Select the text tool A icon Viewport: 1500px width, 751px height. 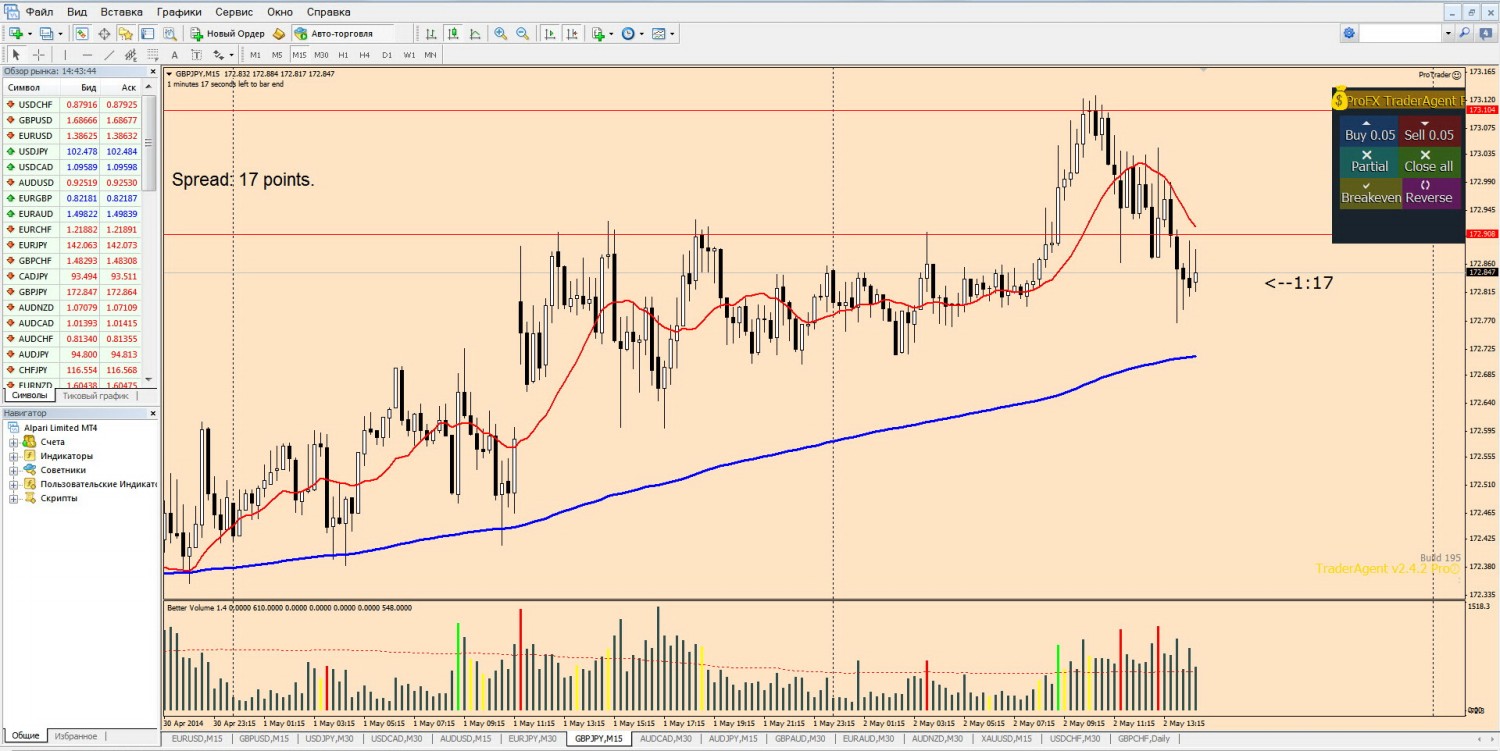(x=174, y=55)
